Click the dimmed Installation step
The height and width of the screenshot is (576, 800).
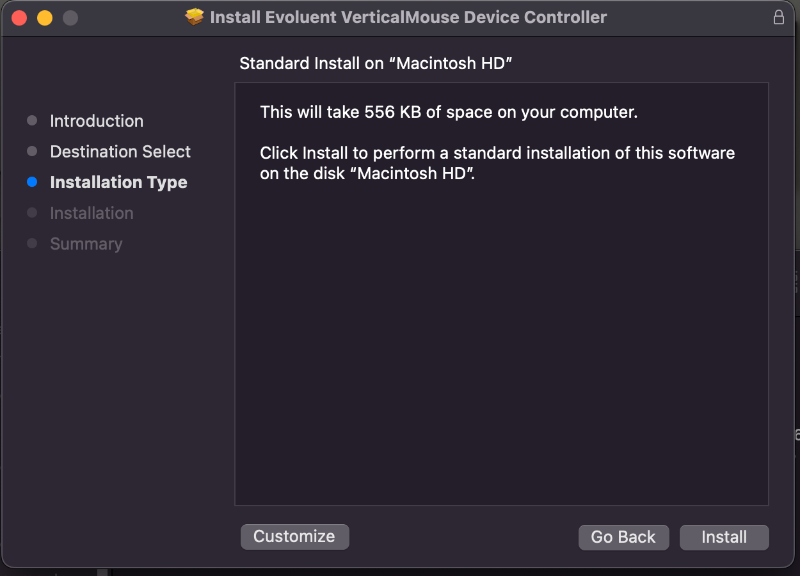pos(92,213)
